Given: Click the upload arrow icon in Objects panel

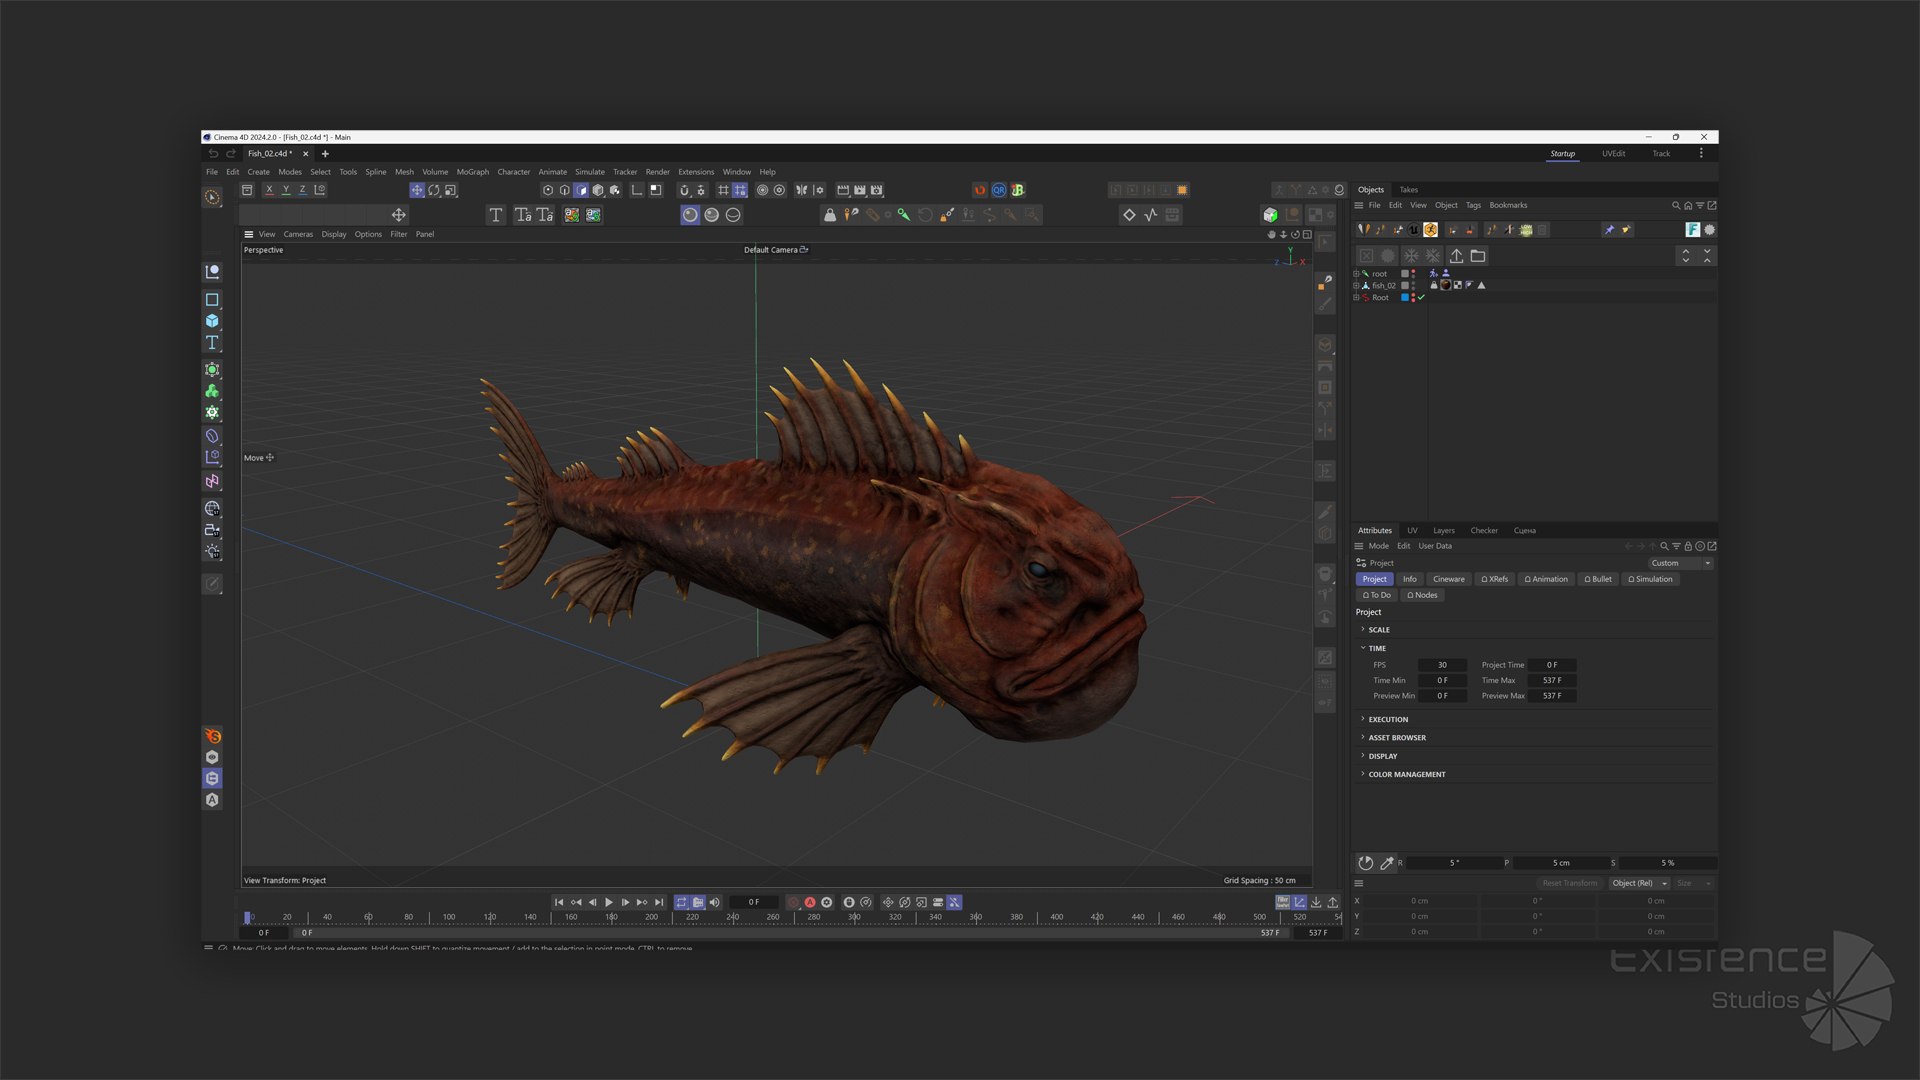Looking at the screenshot, I should coord(1456,256).
